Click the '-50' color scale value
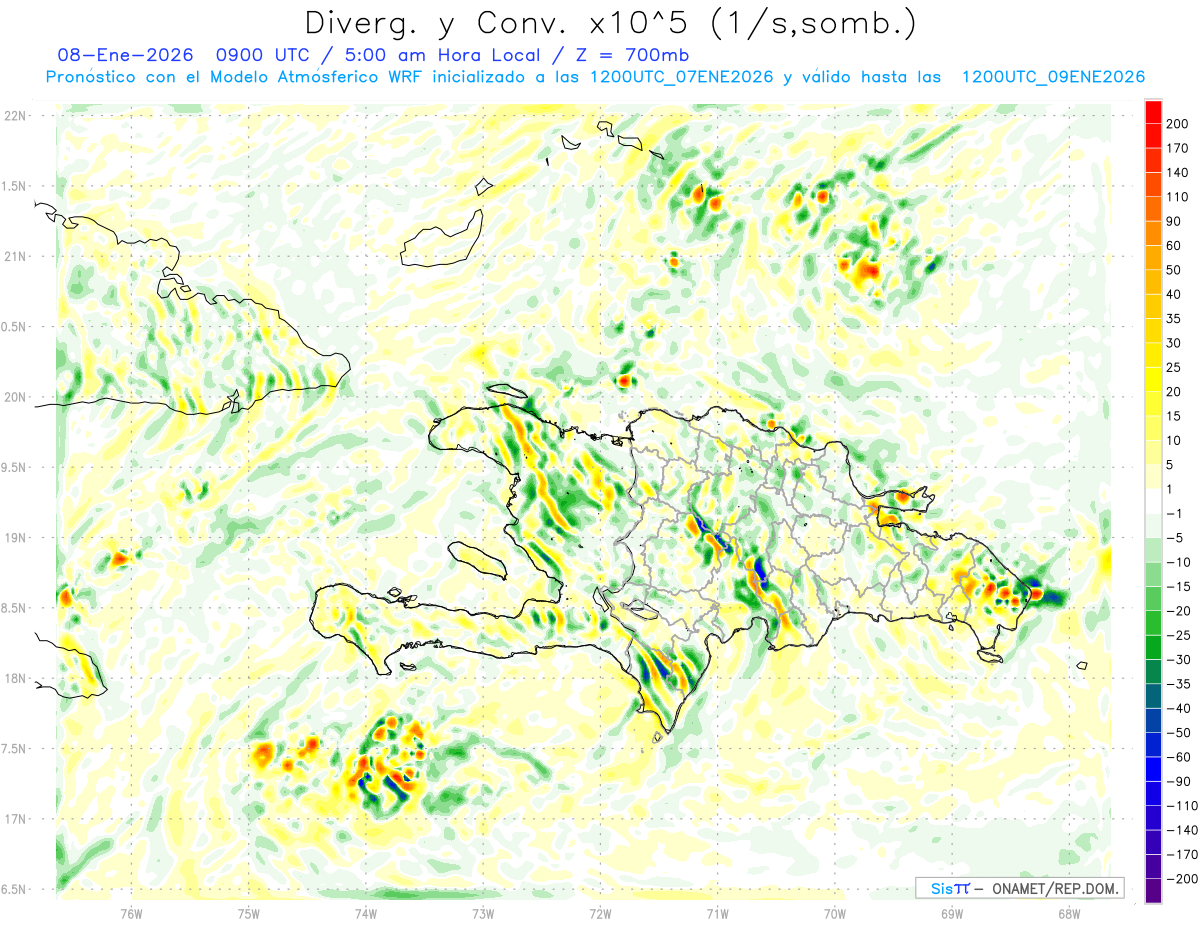The image size is (1200, 927). (1180, 734)
